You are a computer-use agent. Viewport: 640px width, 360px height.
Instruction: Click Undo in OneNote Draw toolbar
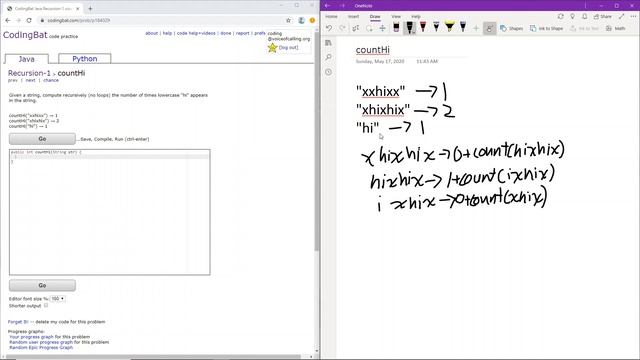click(x=329, y=28)
